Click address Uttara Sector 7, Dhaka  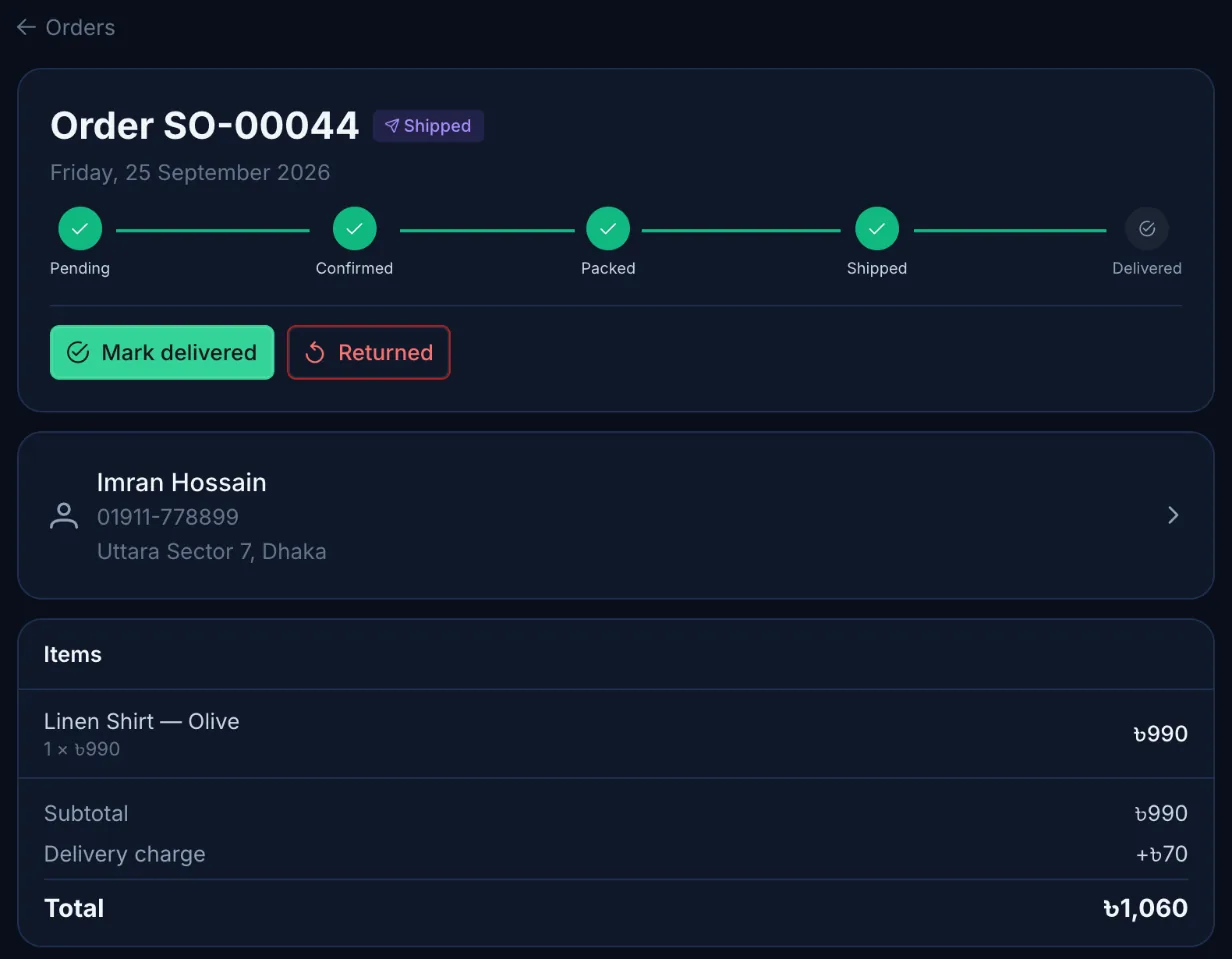(212, 551)
